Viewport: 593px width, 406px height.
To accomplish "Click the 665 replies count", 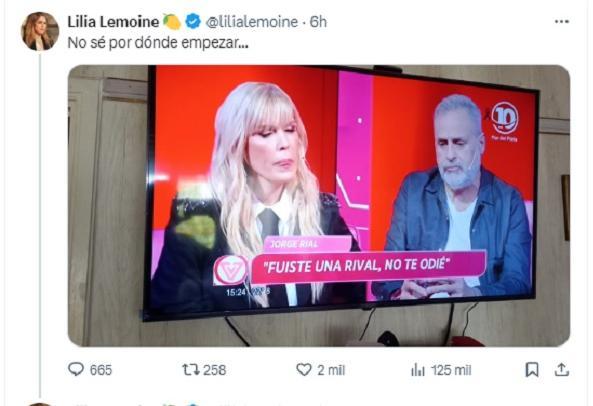I will [x=101, y=370].
